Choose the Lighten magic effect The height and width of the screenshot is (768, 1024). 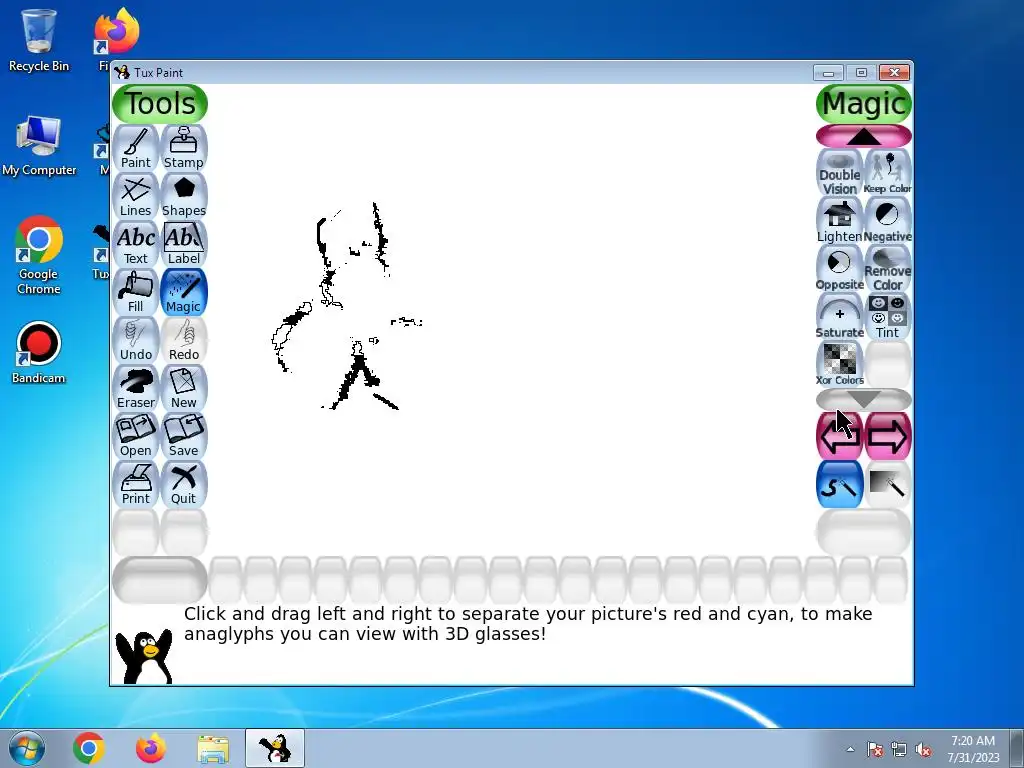(x=840, y=221)
